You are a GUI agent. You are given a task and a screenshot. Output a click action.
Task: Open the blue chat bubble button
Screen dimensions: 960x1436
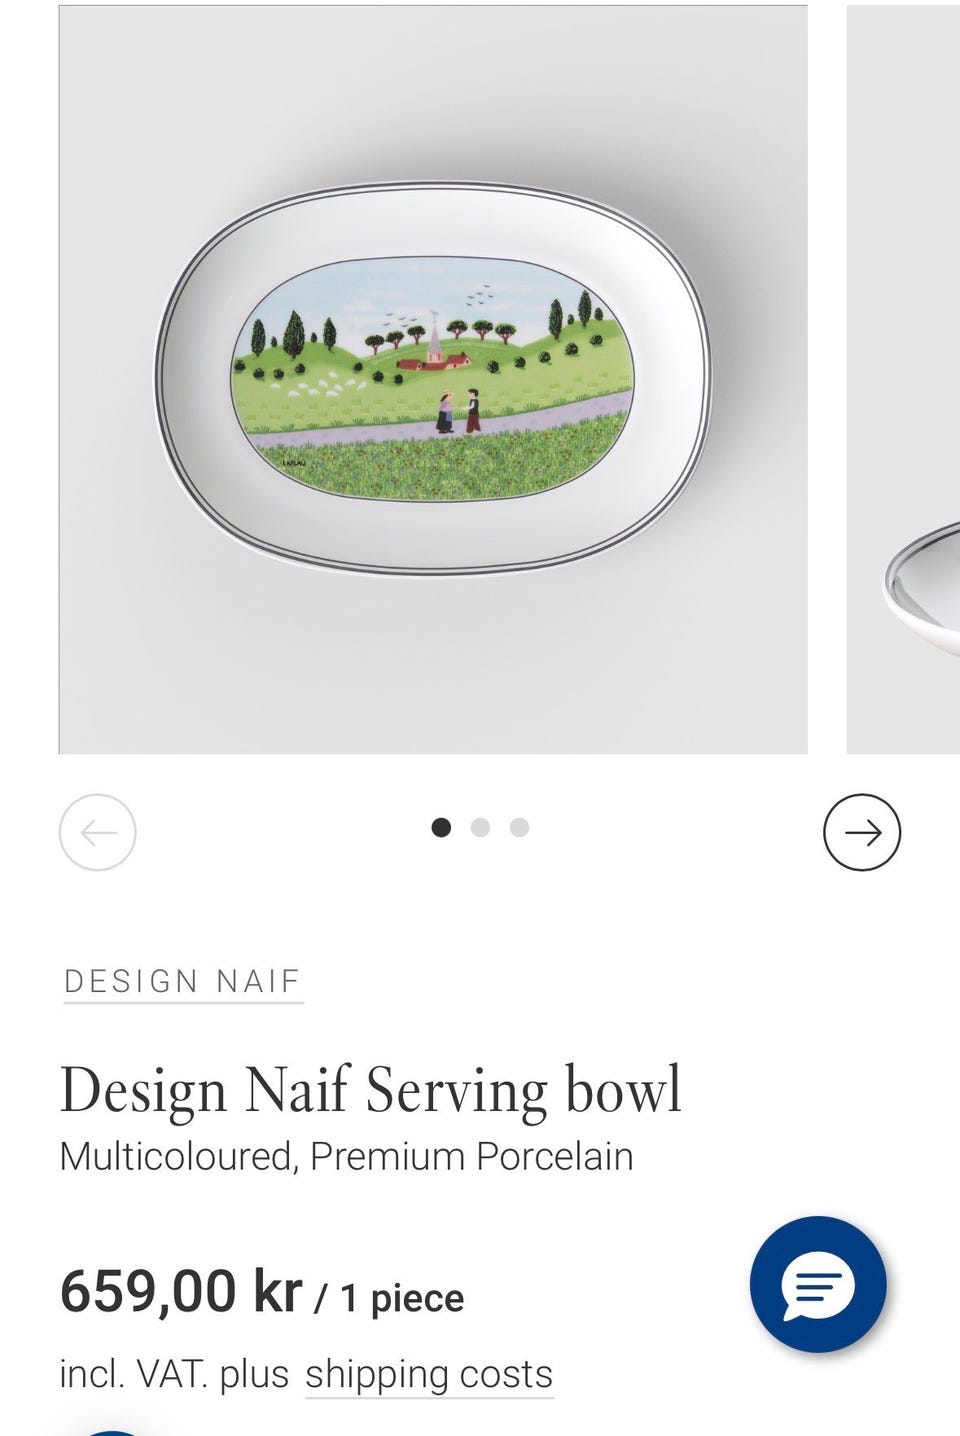(x=818, y=1284)
